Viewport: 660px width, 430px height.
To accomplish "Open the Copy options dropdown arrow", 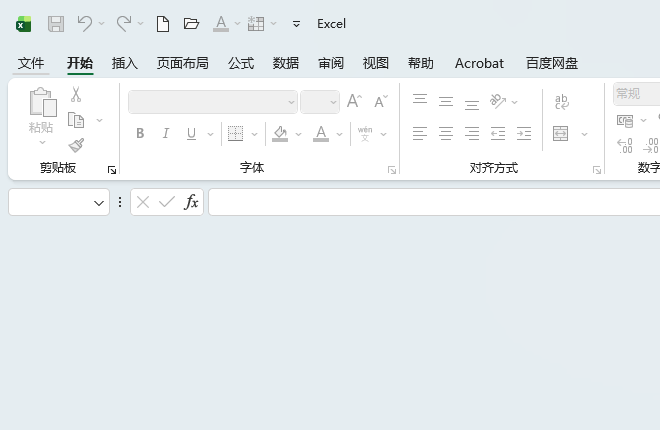I will [x=99, y=120].
